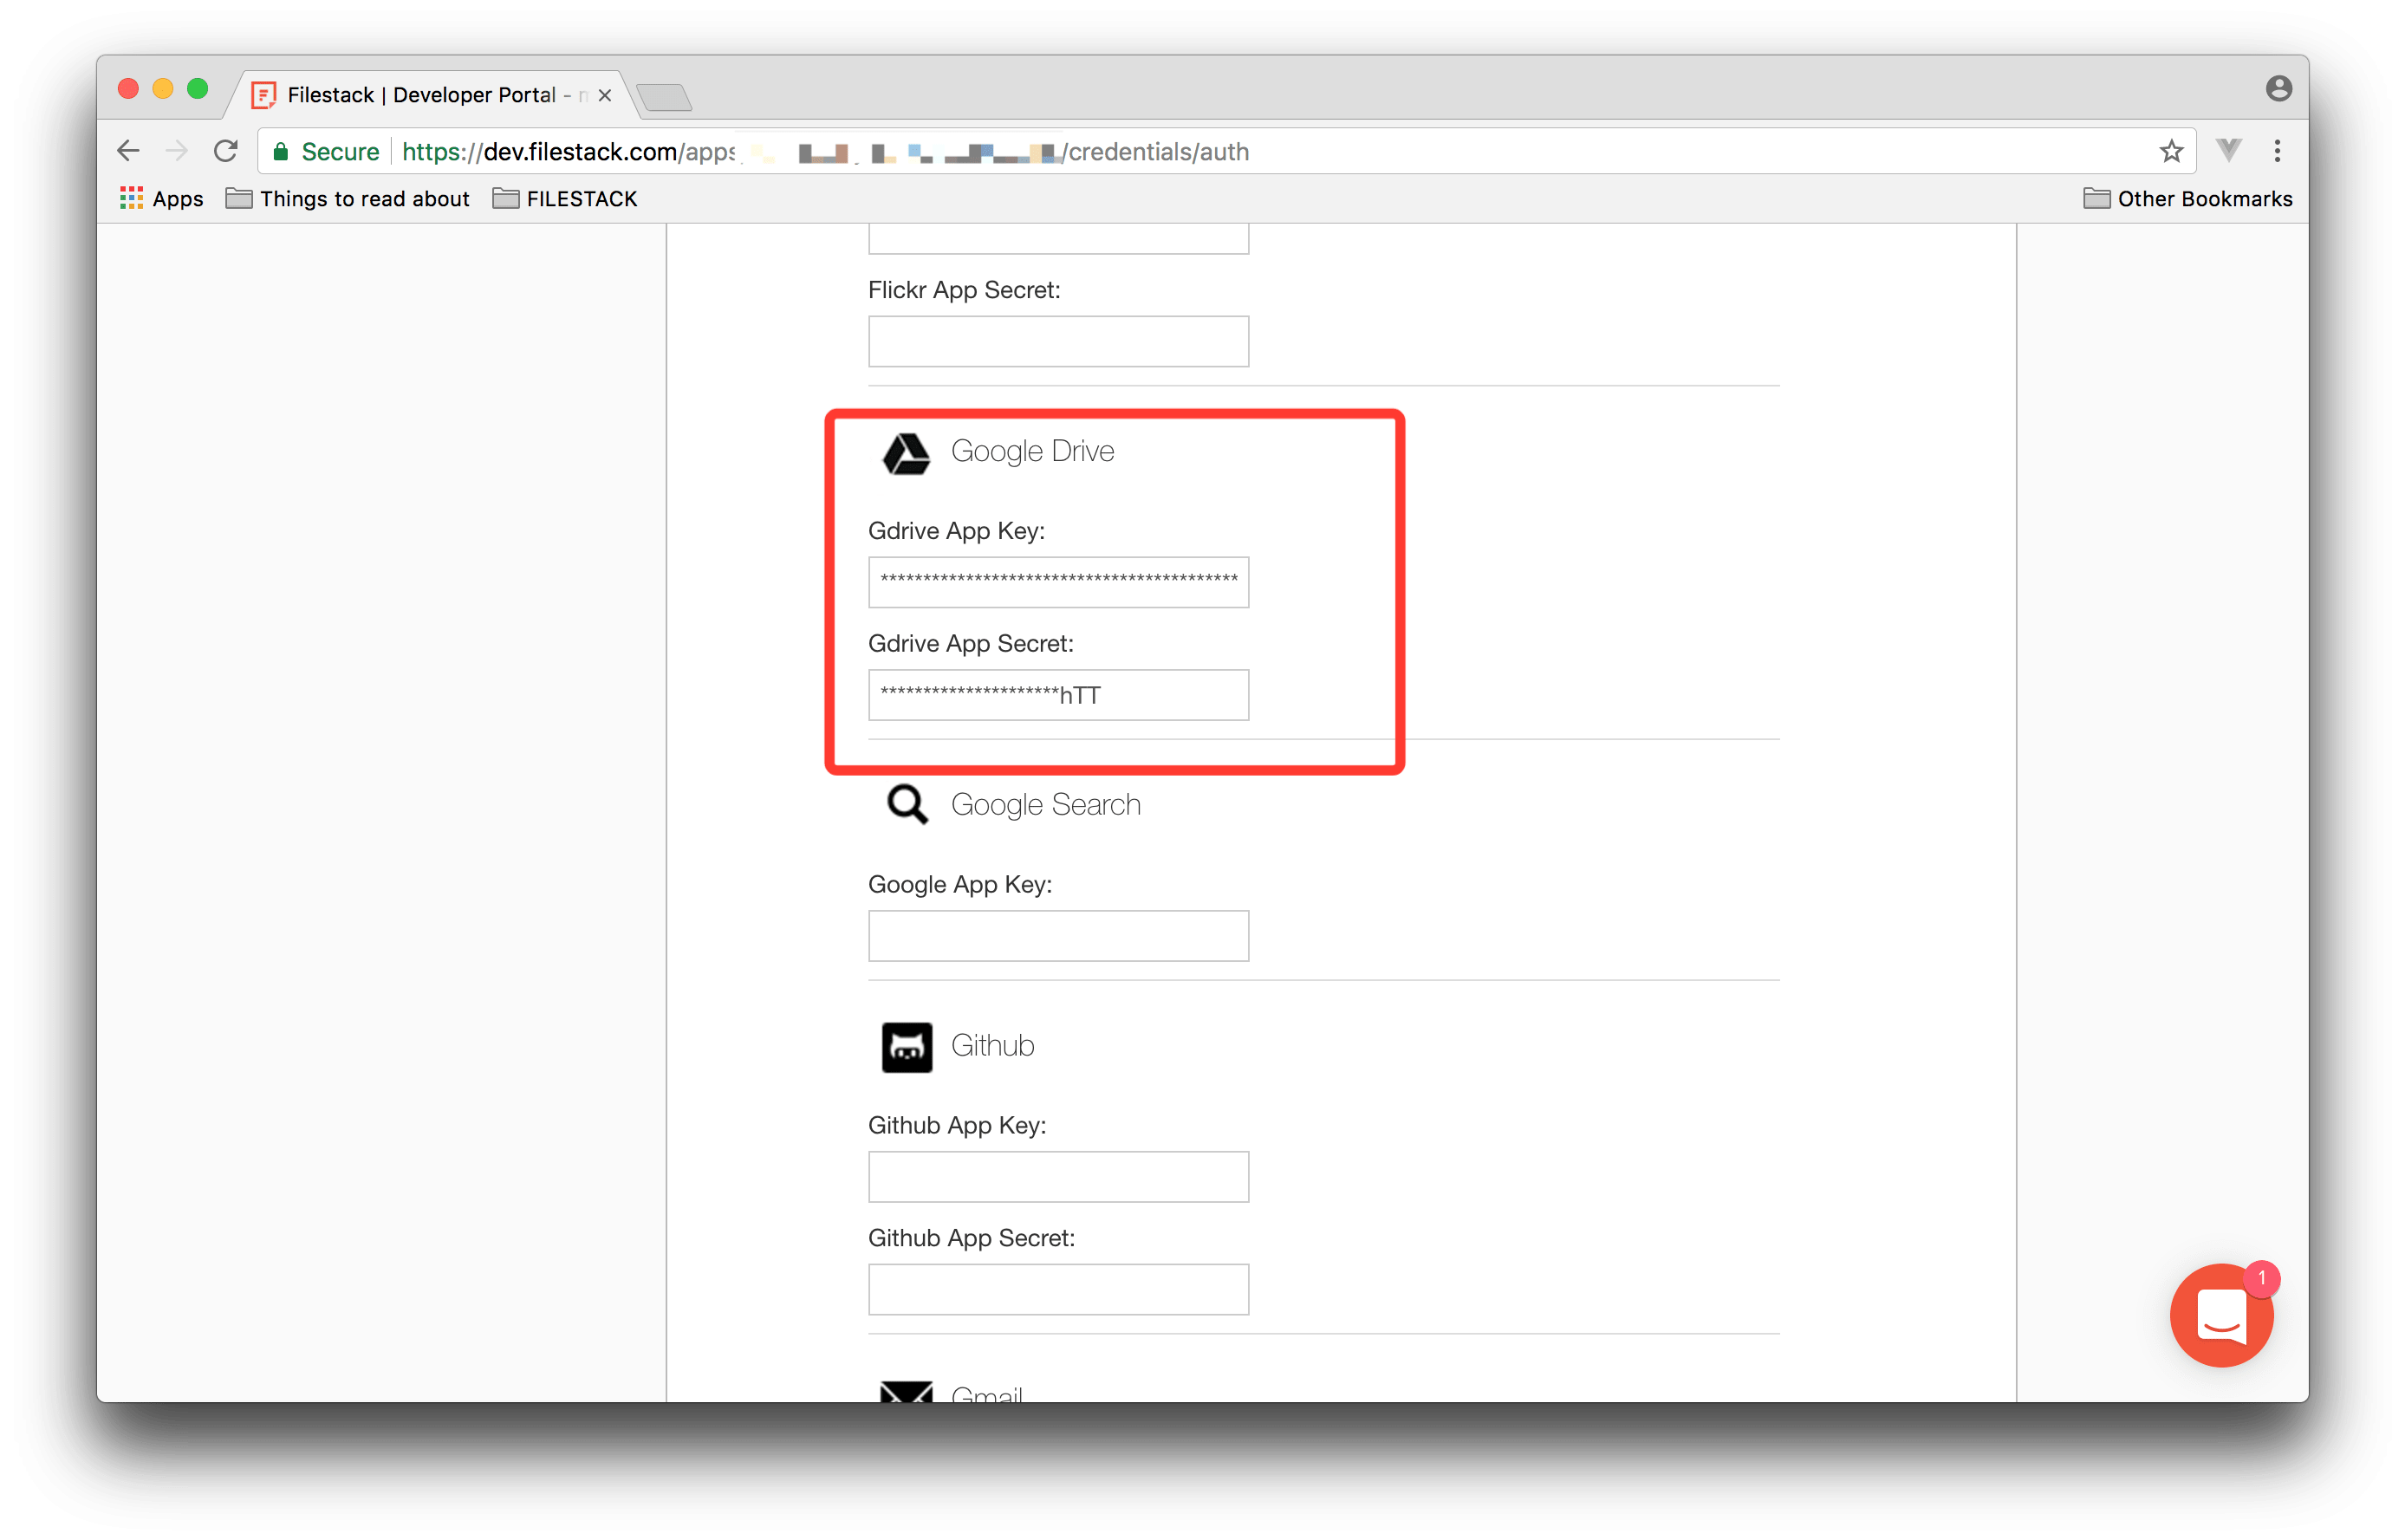Open the Other Bookmarks folder
The image size is (2405, 1540).
pos(2187,198)
